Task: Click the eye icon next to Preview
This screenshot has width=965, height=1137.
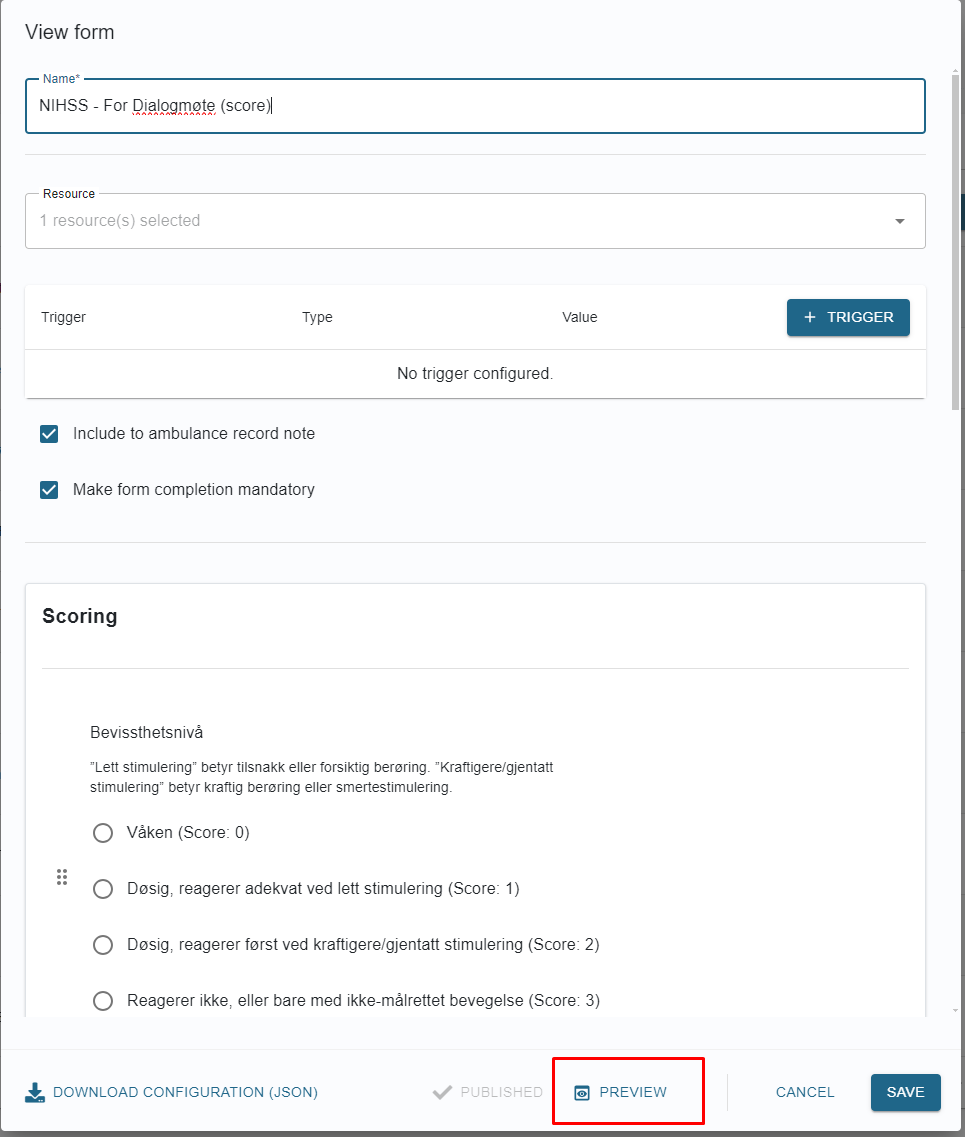Action: coord(581,1093)
